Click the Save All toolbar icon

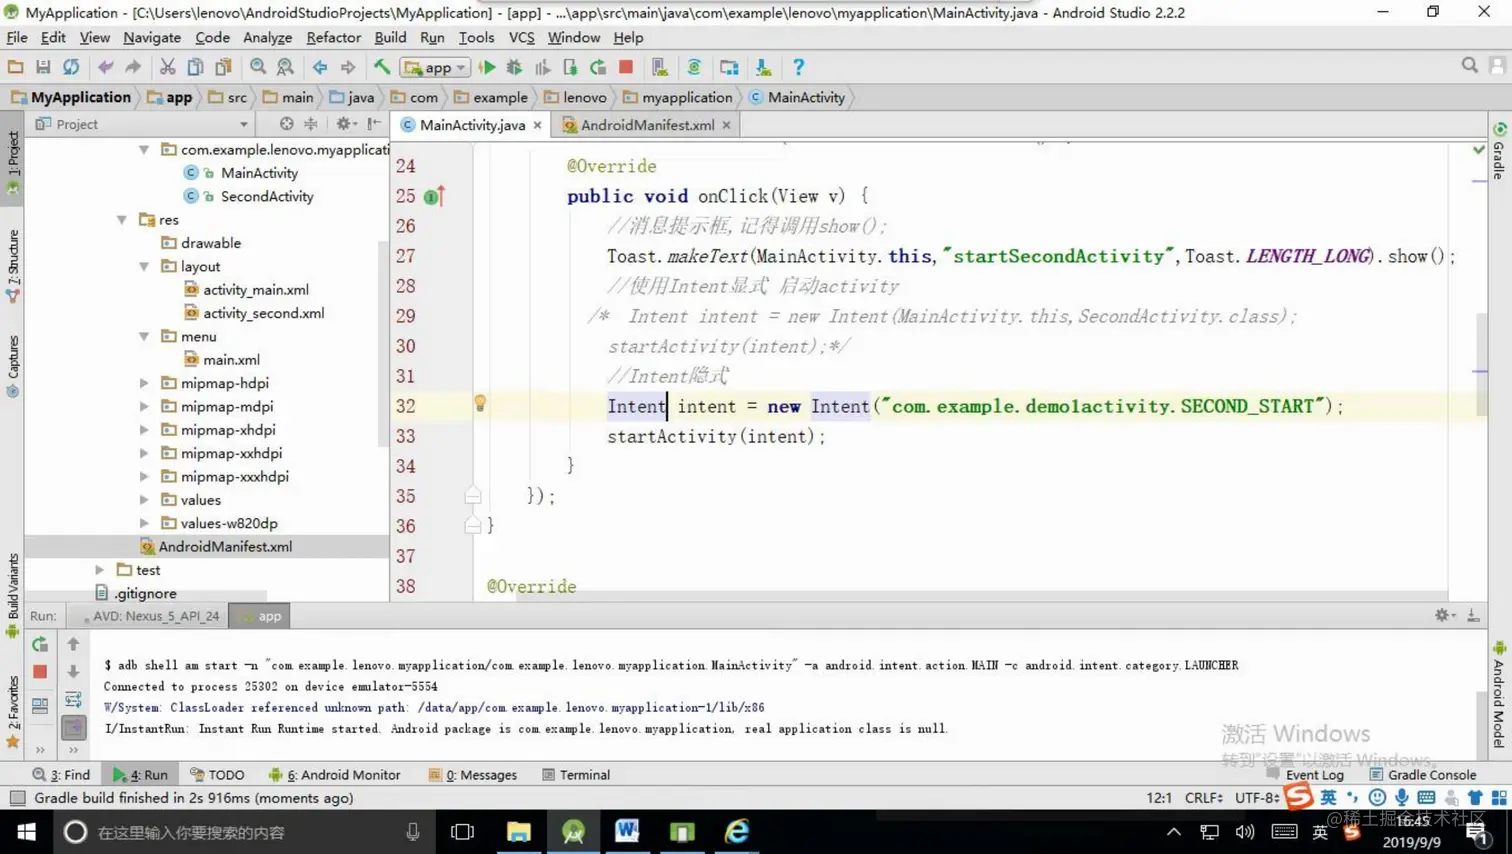43,67
